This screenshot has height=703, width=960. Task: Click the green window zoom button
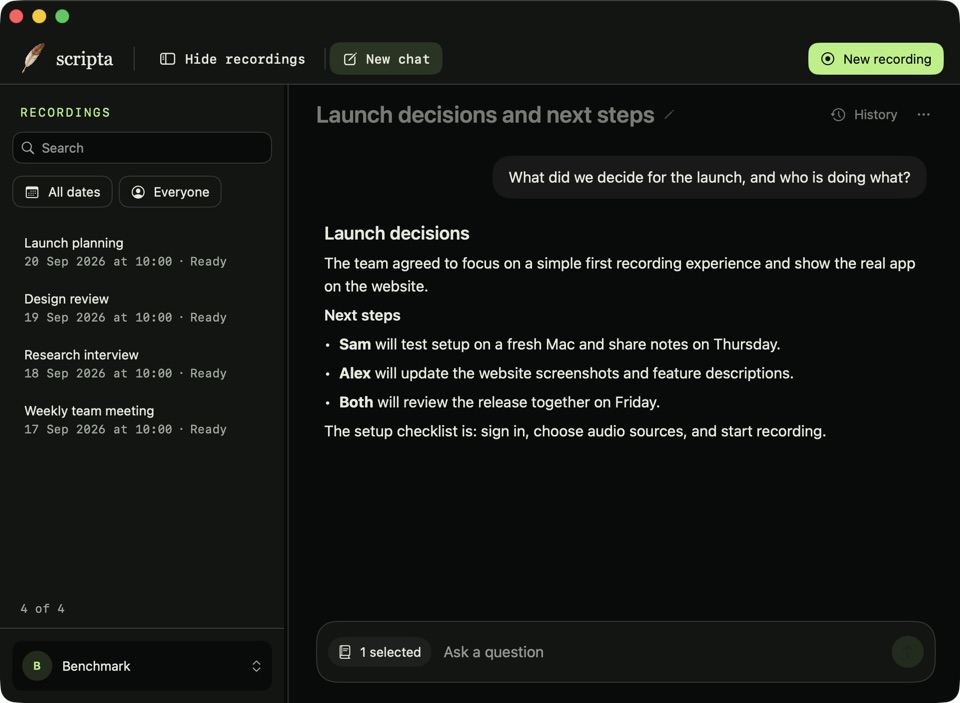[x=62, y=17]
